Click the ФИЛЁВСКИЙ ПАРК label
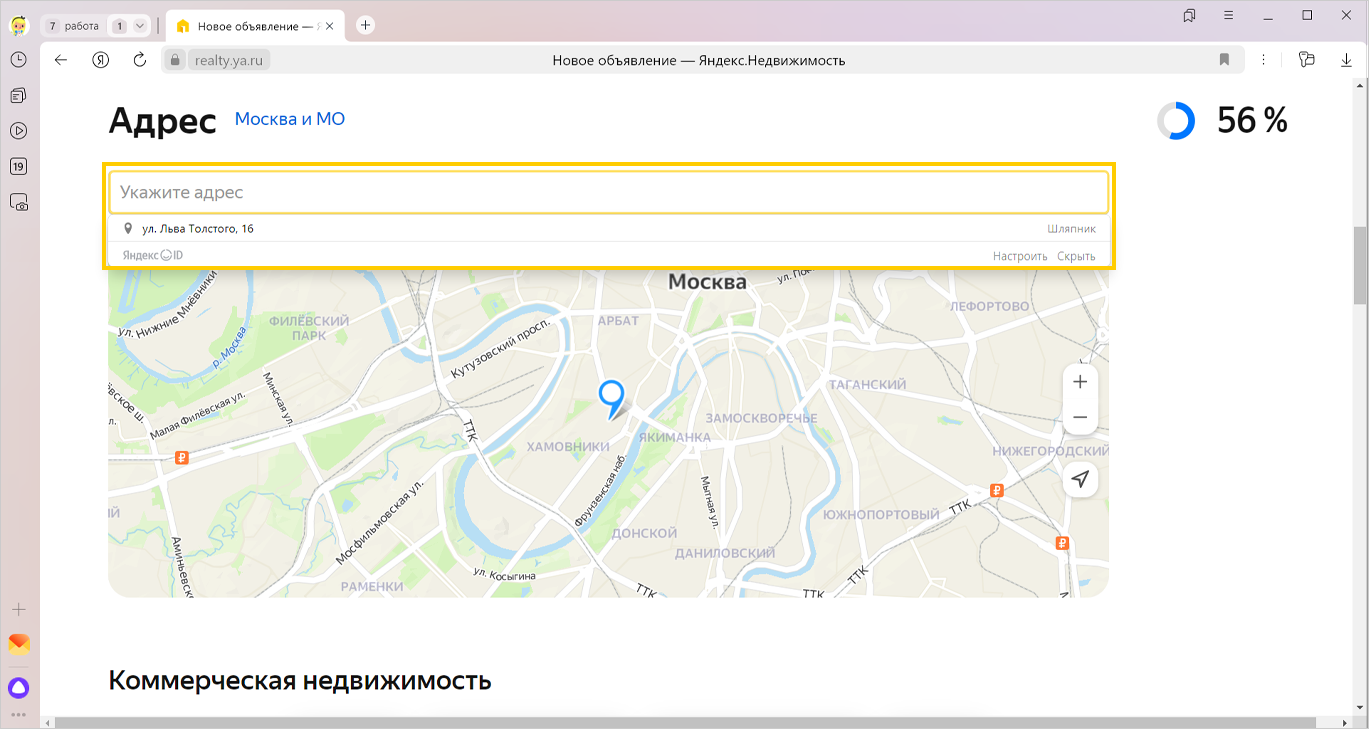The width and height of the screenshot is (1369, 729). coord(309,328)
